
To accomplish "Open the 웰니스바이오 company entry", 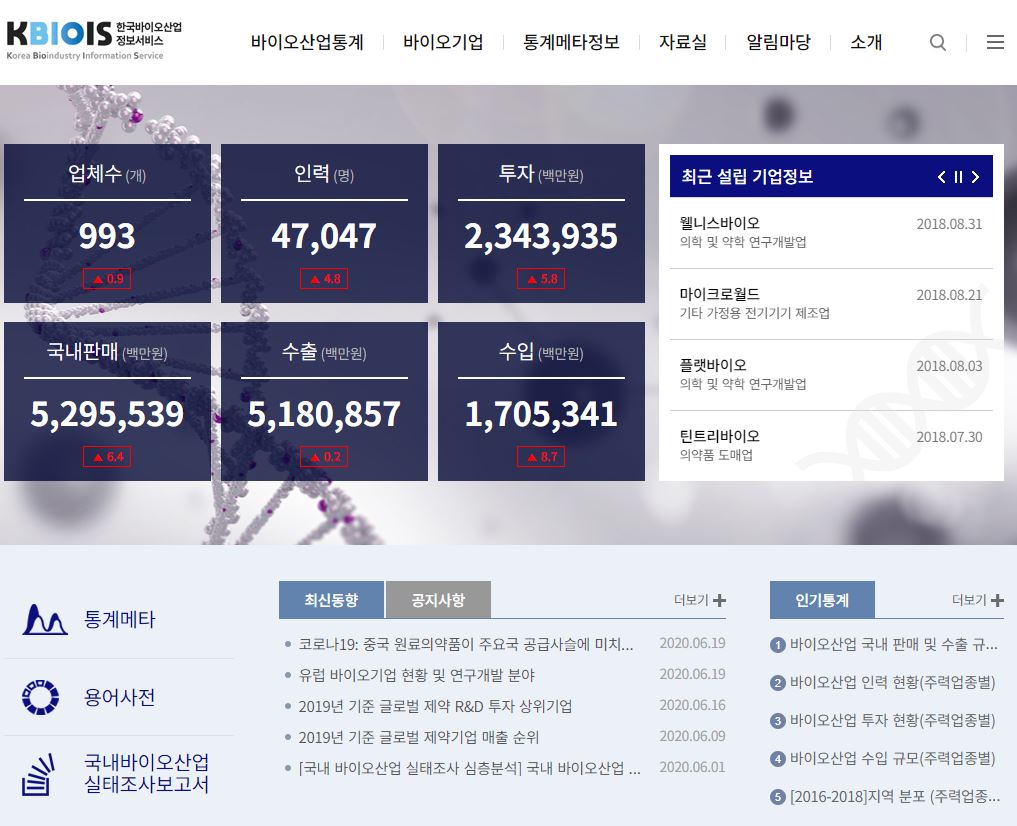I will pyautogui.click(x=719, y=223).
